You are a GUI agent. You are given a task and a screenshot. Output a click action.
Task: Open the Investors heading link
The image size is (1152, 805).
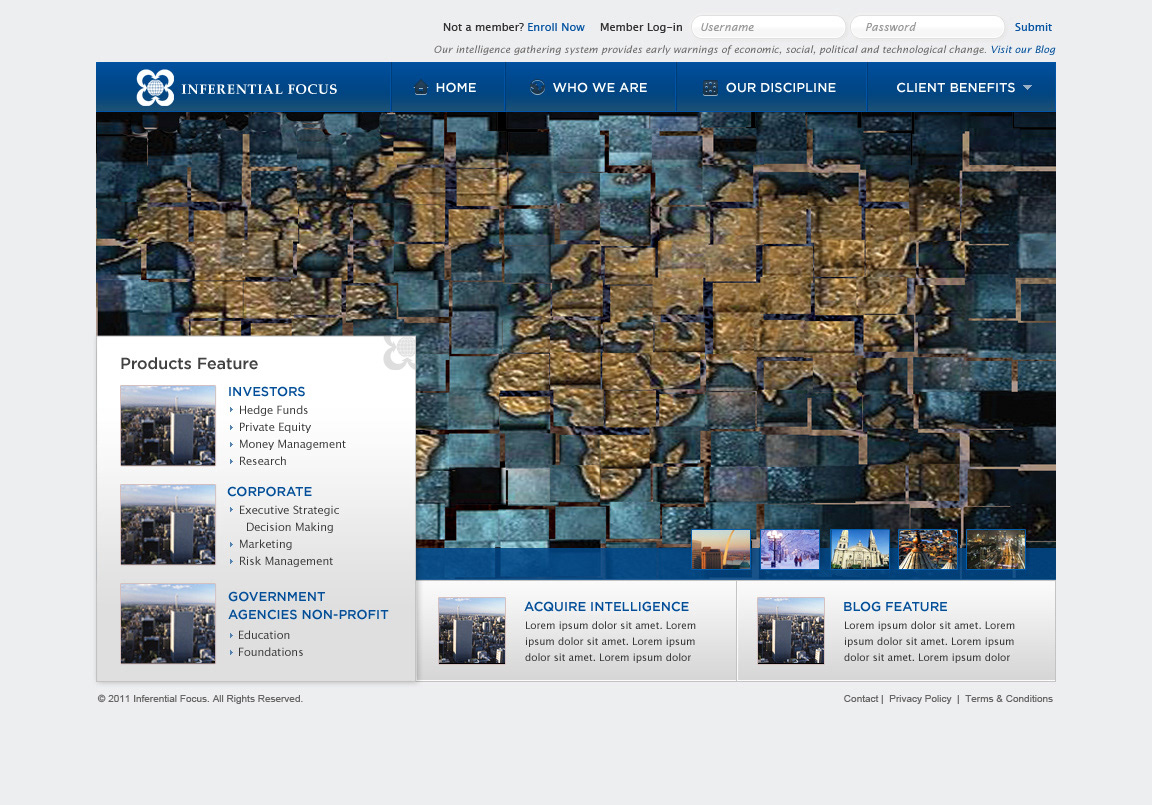[x=266, y=391]
